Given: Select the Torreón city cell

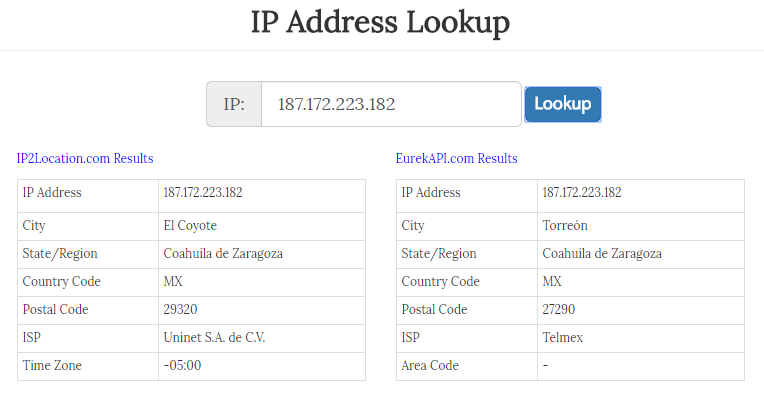Looking at the screenshot, I should (x=641, y=226).
